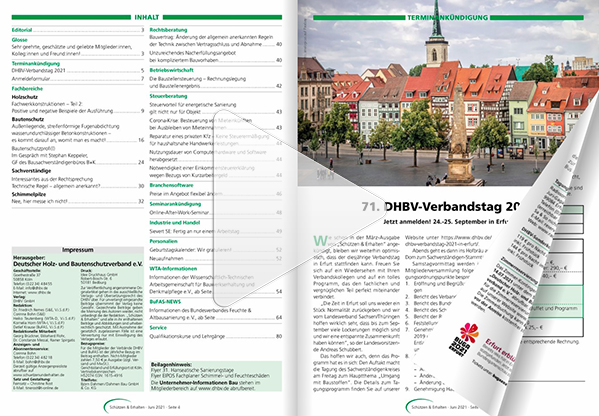599x416 pixels.
Task: Open the Online-After-Work-Seminar entry
Action: coord(215,212)
